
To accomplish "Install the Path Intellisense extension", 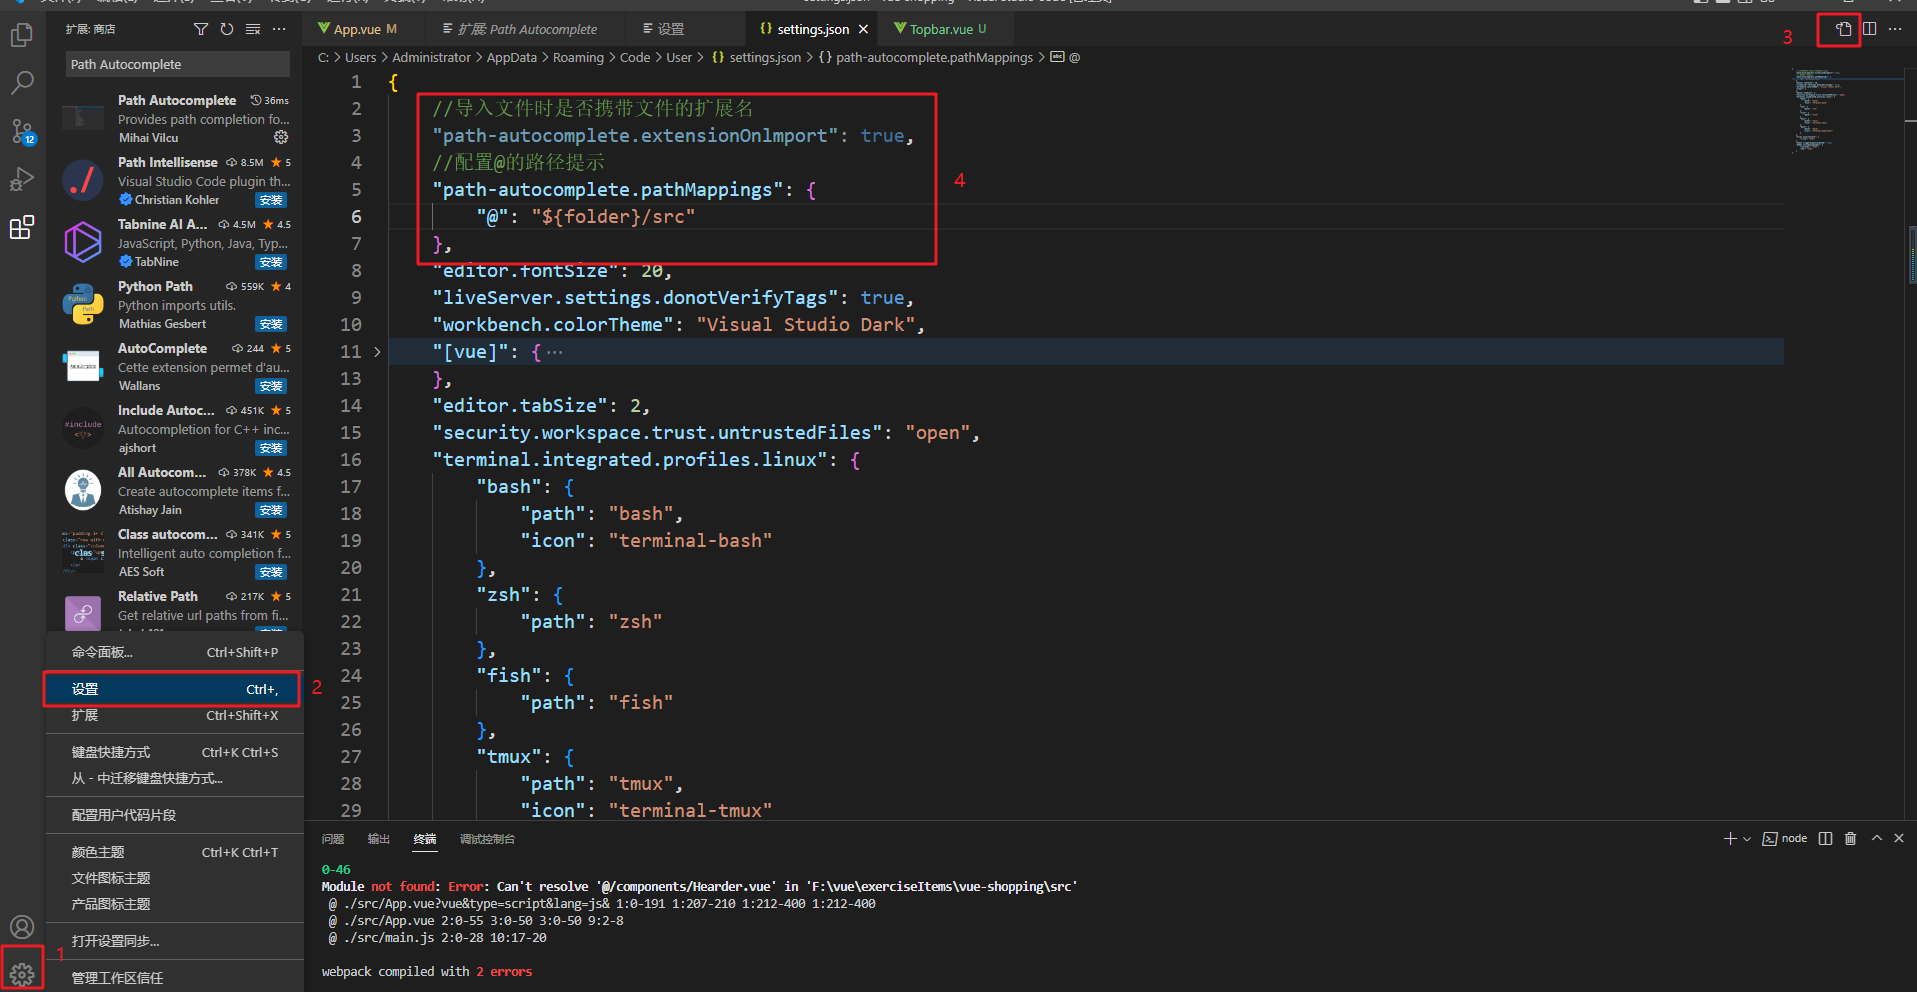I will 271,200.
